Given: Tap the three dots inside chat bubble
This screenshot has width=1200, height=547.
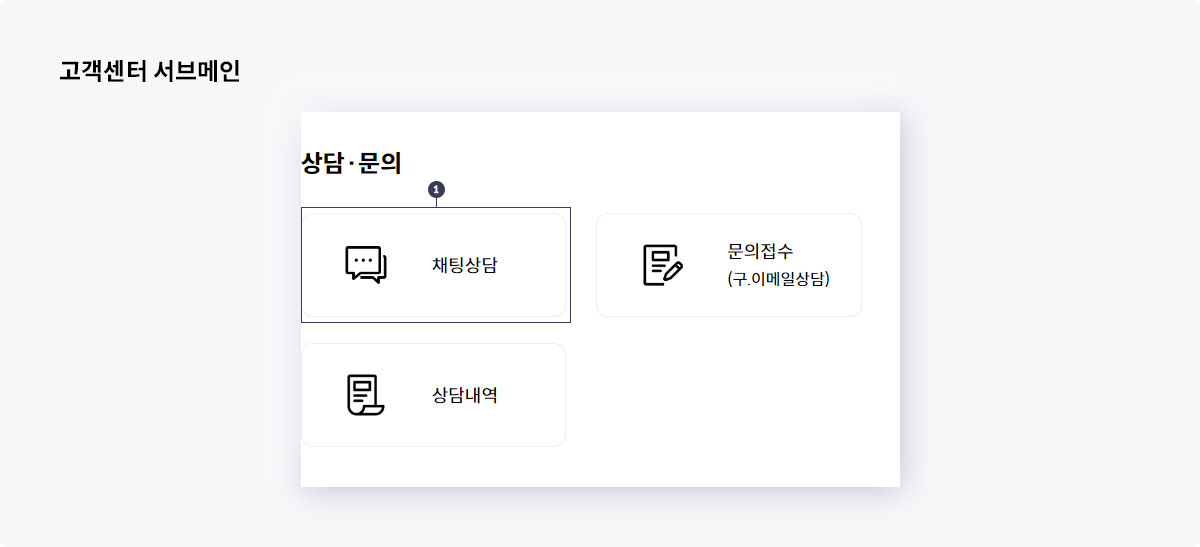Looking at the screenshot, I should click(x=363, y=260).
